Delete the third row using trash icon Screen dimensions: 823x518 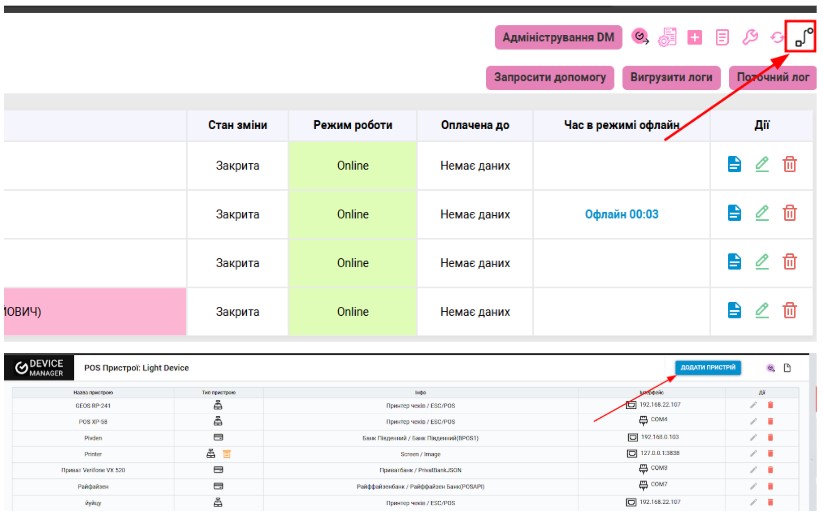pos(789,262)
